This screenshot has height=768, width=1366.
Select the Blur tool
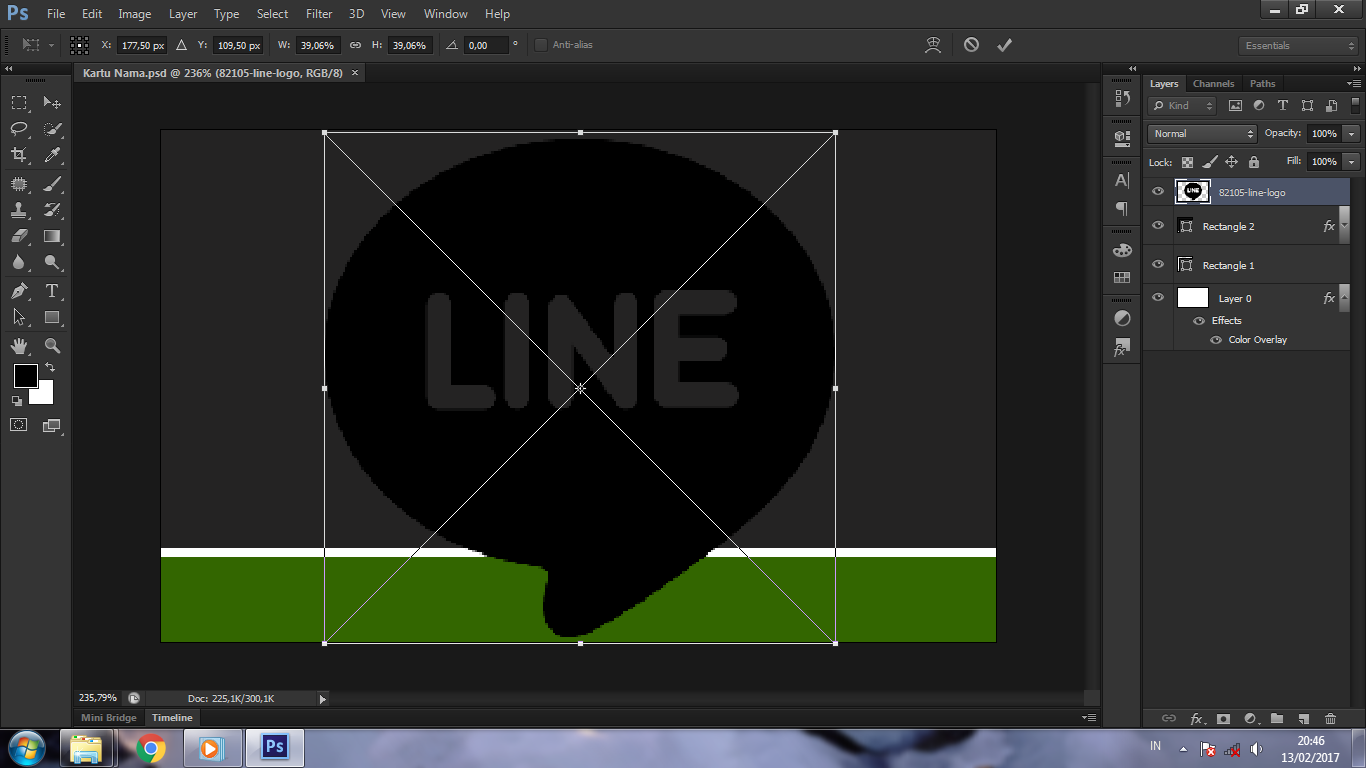19,262
